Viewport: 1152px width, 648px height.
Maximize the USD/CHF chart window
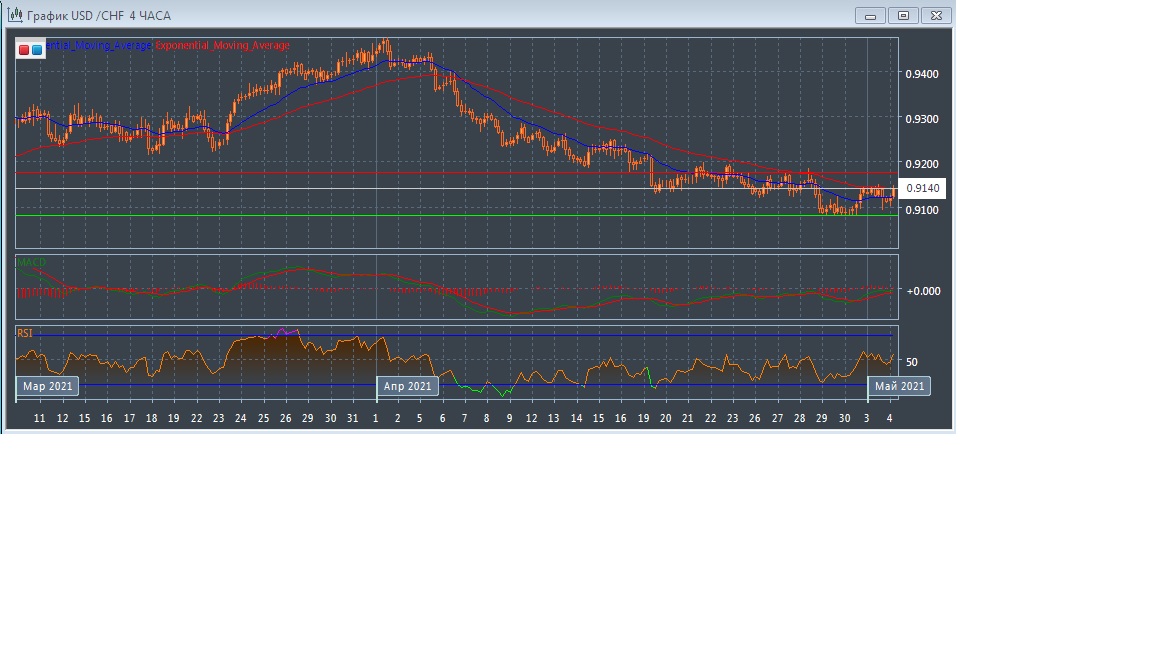coord(903,15)
